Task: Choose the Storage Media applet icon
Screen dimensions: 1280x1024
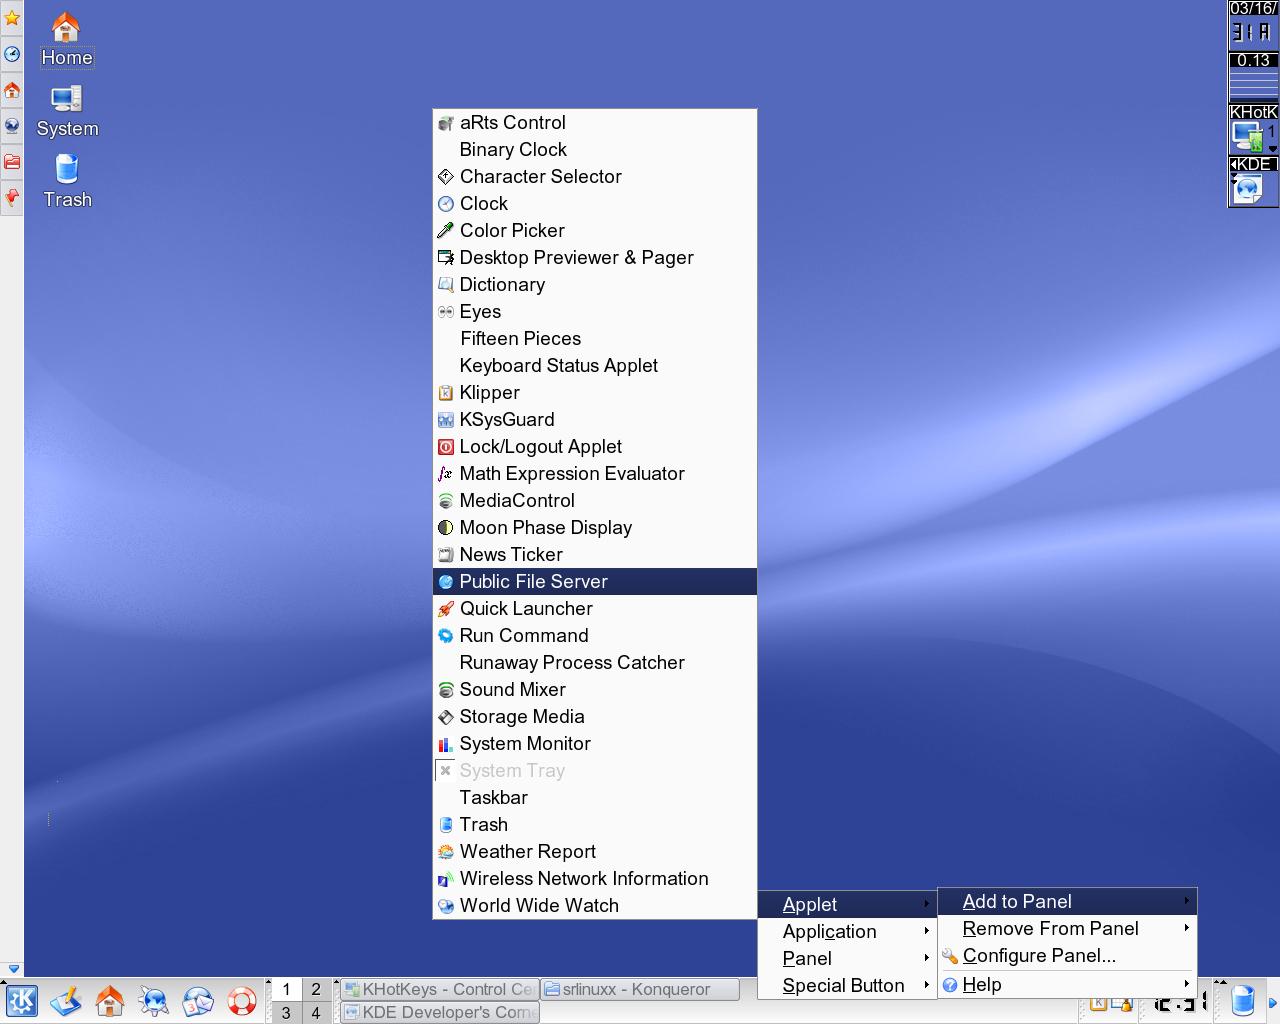Action: coord(446,717)
